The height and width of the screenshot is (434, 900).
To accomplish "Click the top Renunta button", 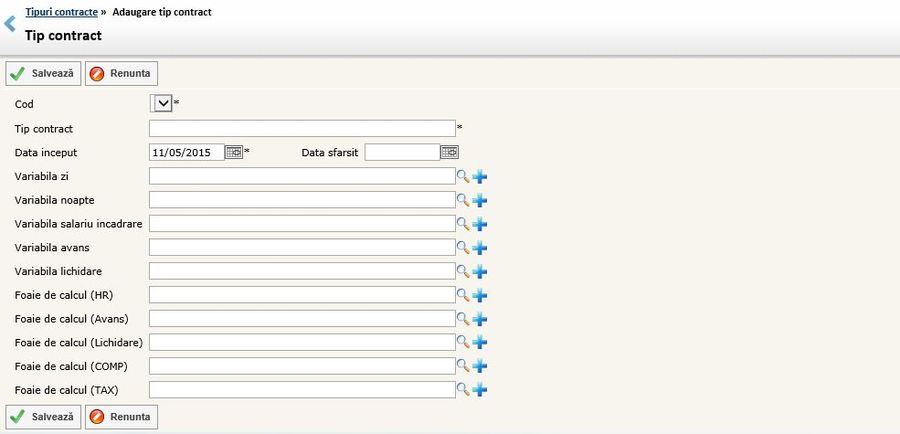I will pos(121,74).
